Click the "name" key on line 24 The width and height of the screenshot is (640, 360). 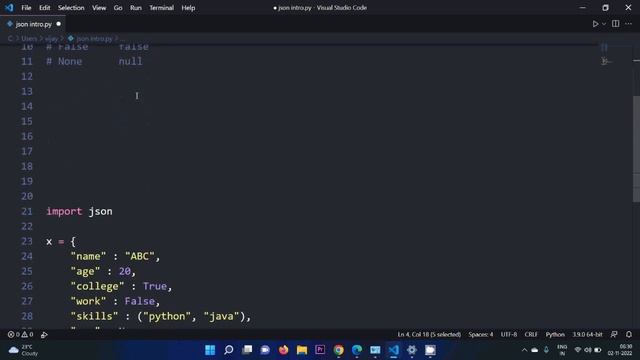(x=88, y=256)
